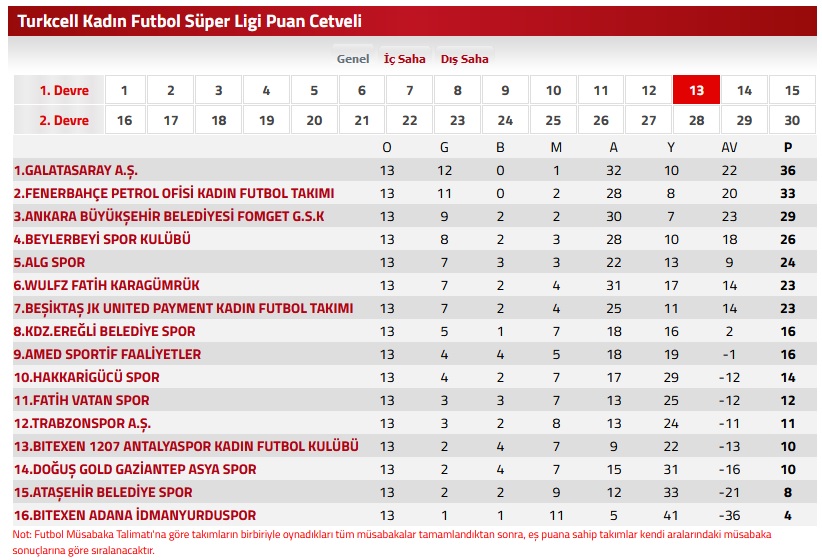Pick week 16 of the second half
This screenshot has width=822, height=560.
[124, 120]
